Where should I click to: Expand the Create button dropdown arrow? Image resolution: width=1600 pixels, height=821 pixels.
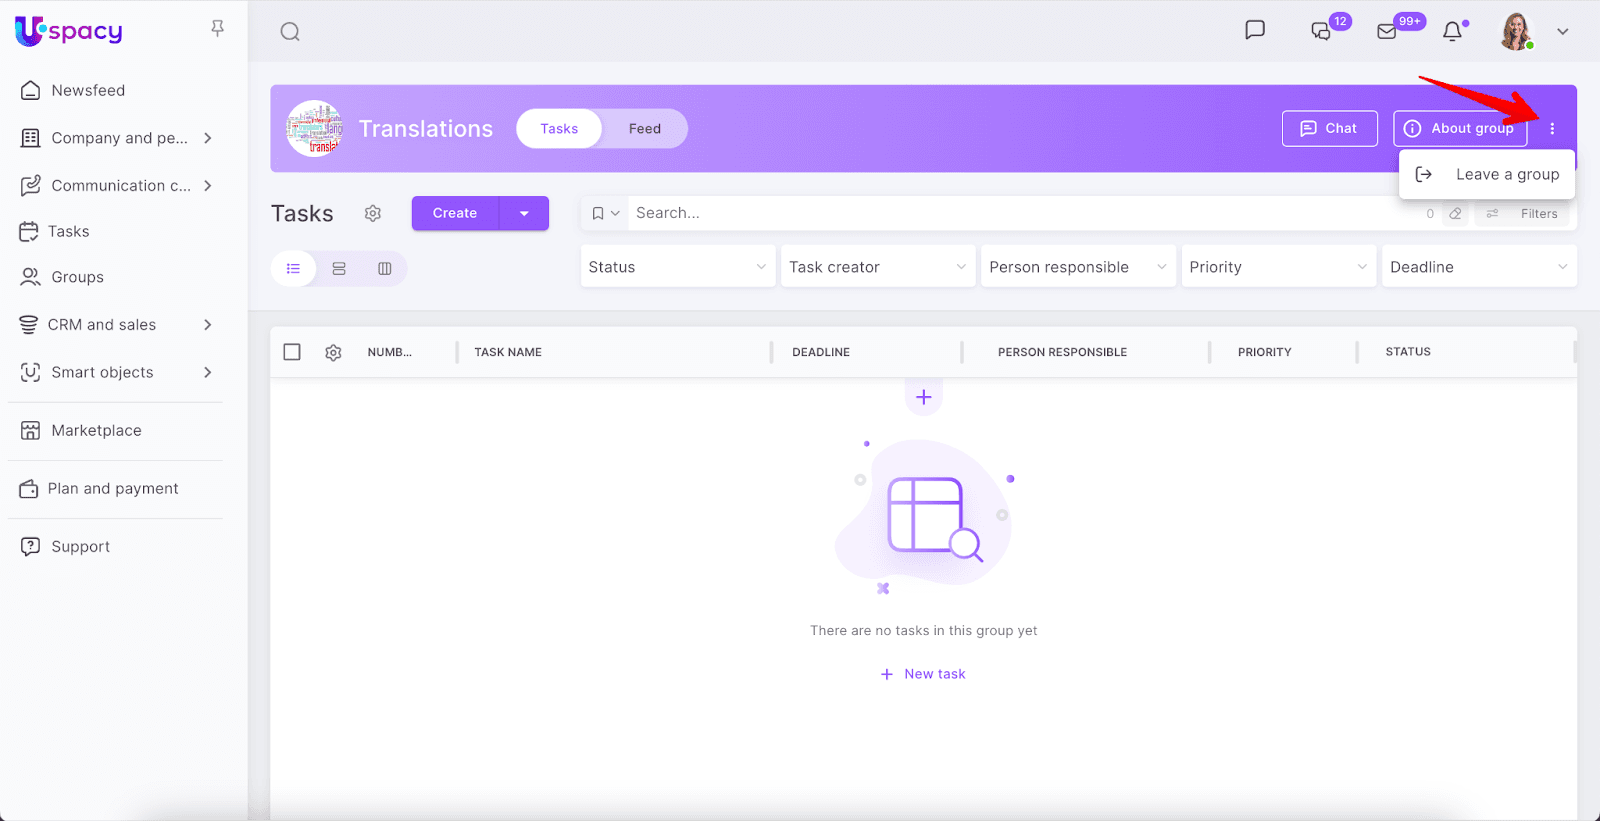[524, 214]
